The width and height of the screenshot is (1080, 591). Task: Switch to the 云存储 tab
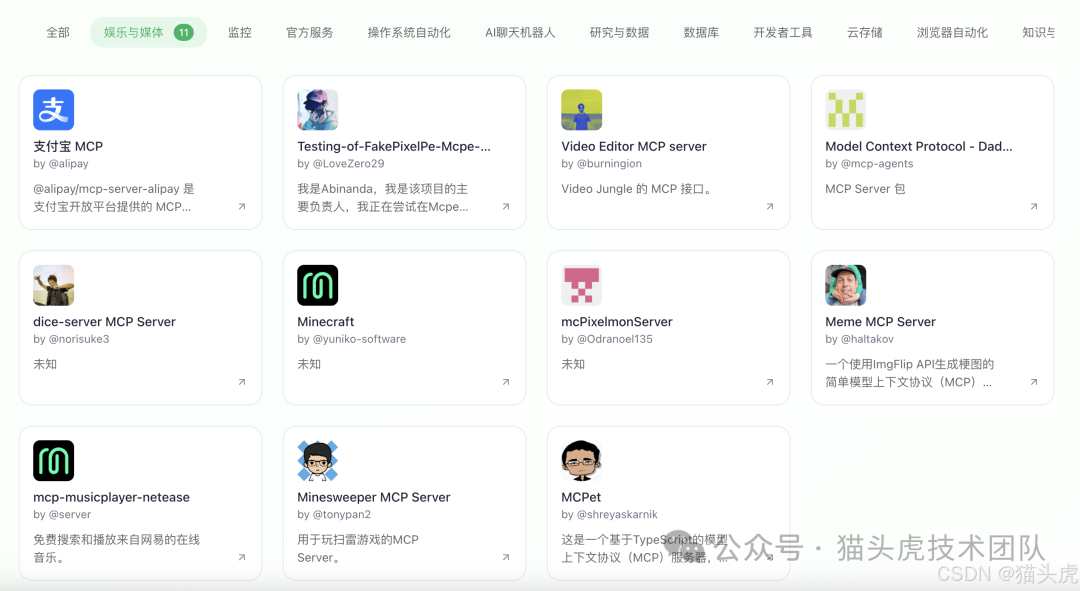(865, 32)
